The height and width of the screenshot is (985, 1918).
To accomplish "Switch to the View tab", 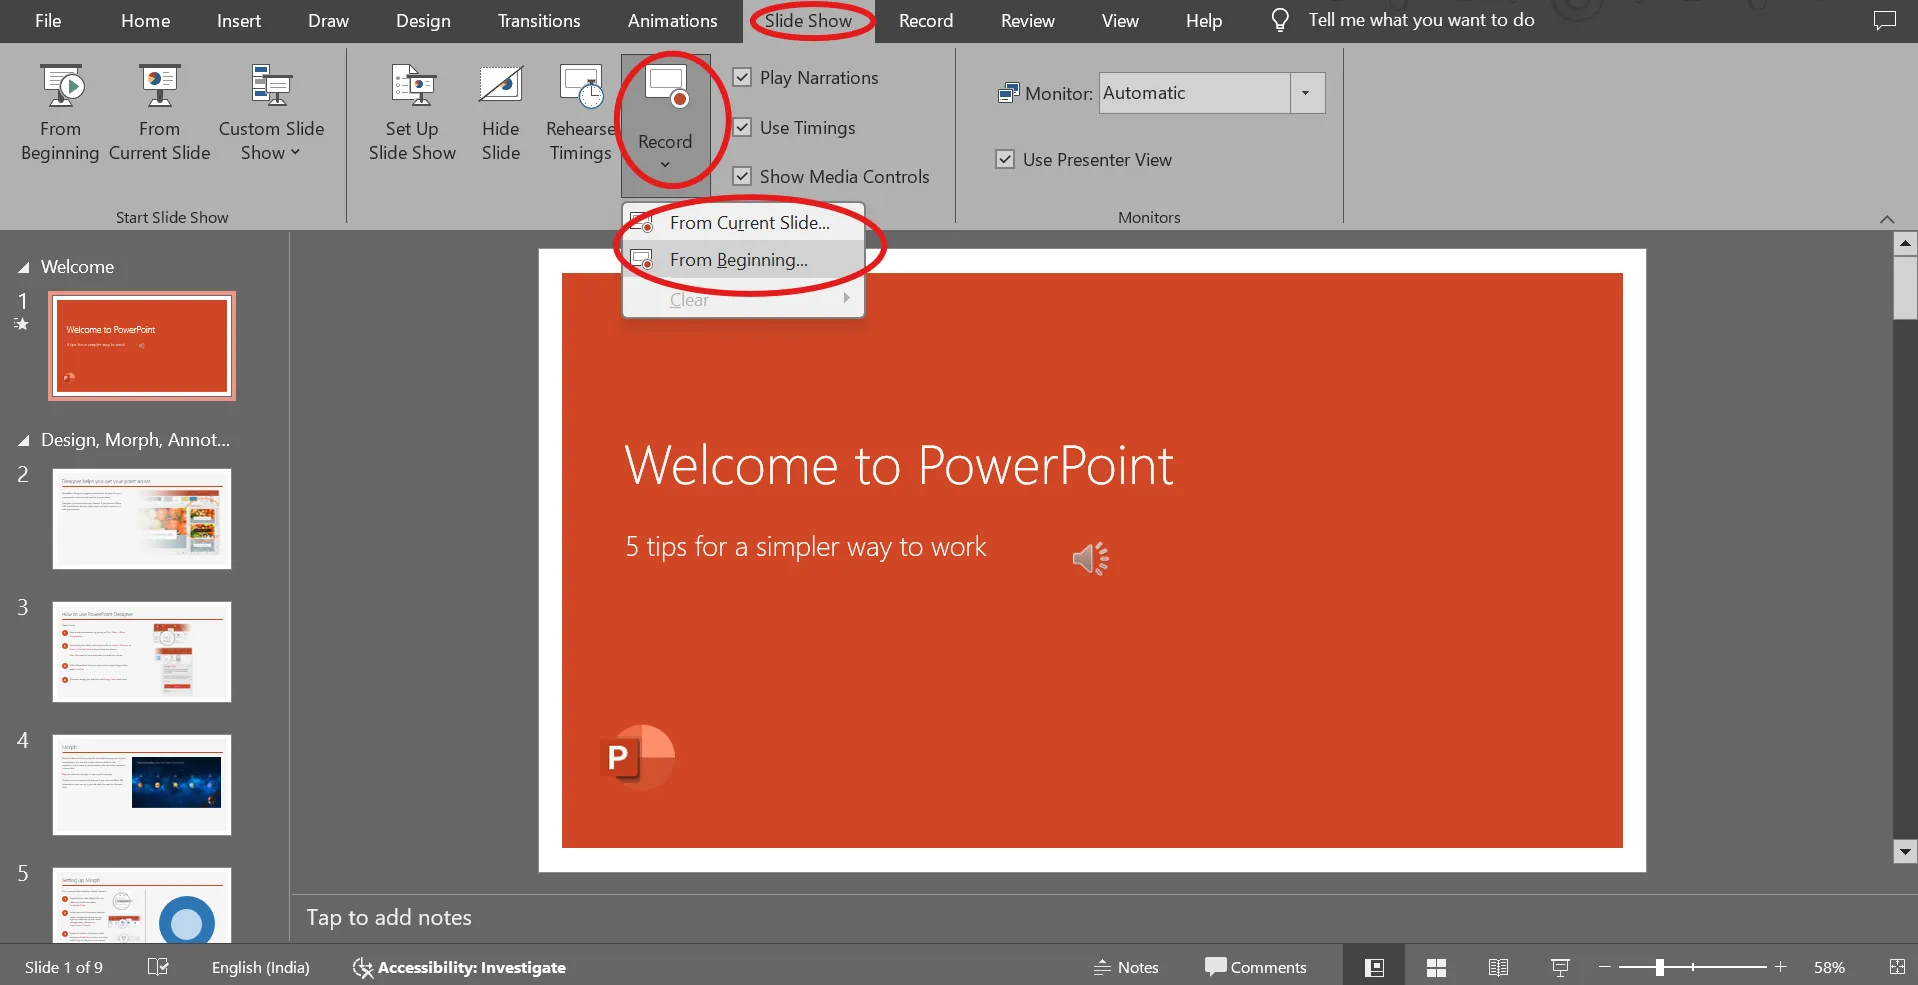I will tap(1120, 20).
